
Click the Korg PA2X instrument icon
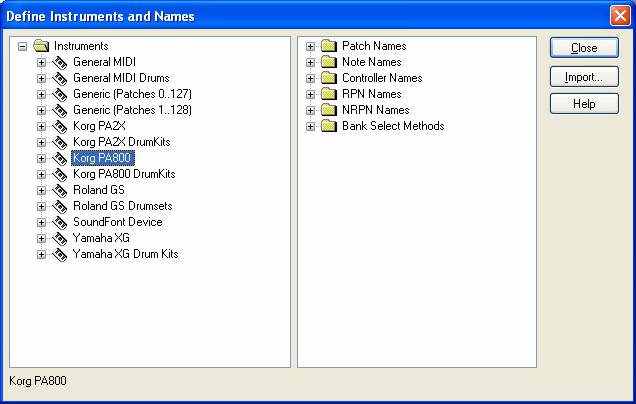60,126
